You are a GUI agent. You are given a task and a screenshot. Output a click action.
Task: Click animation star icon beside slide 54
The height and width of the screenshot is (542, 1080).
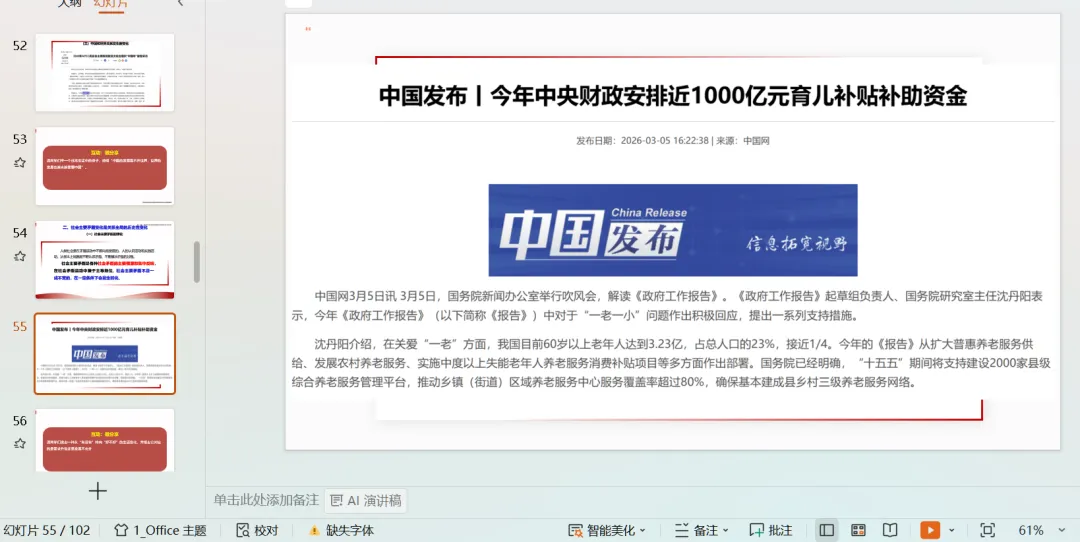(x=19, y=257)
